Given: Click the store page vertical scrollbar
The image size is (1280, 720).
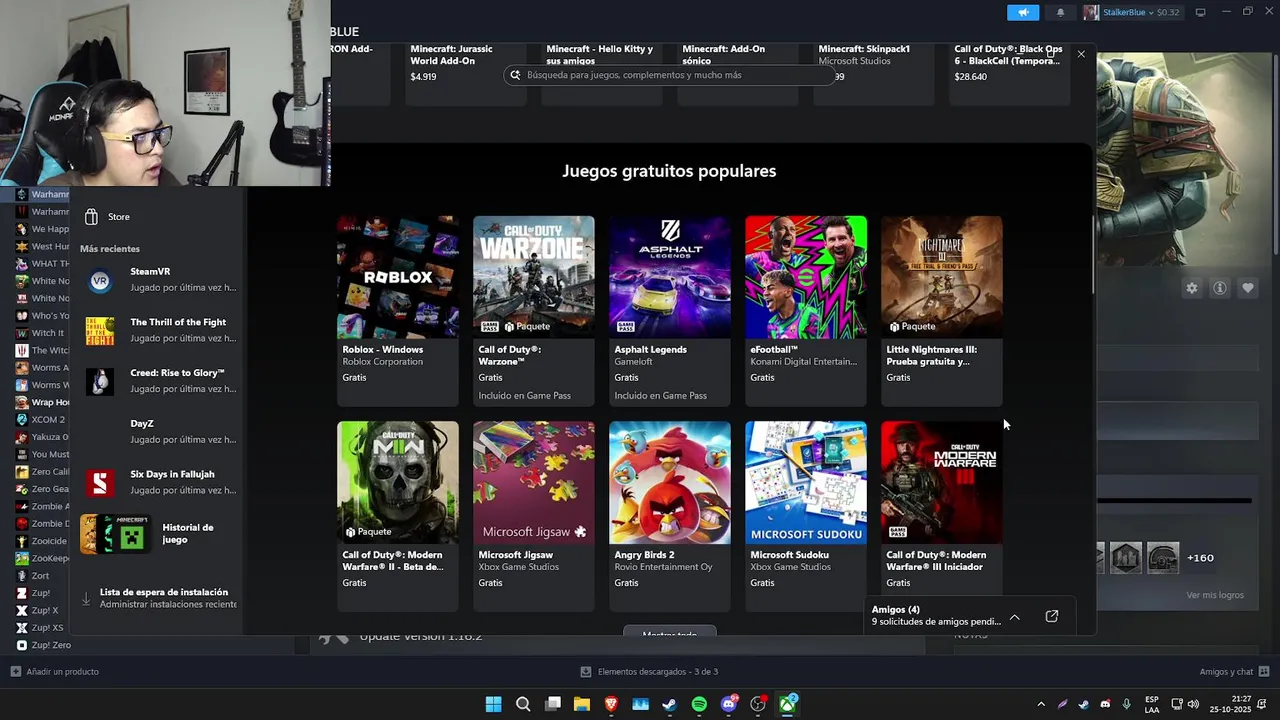Looking at the screenshot, I should click(x=1092, y=255).
